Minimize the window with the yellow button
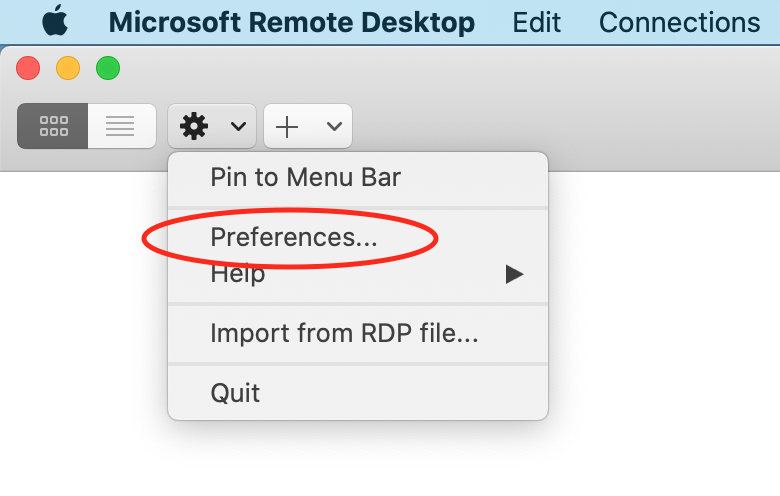The image size is (780, 496). 68,68
